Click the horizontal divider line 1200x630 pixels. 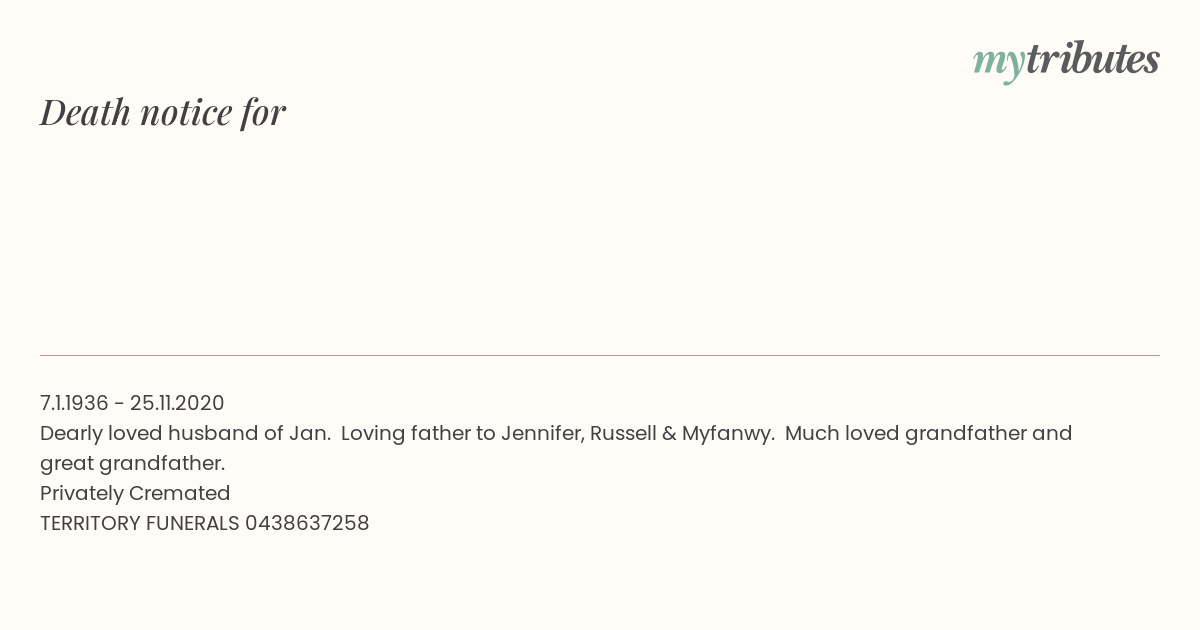tap(600, 355)
